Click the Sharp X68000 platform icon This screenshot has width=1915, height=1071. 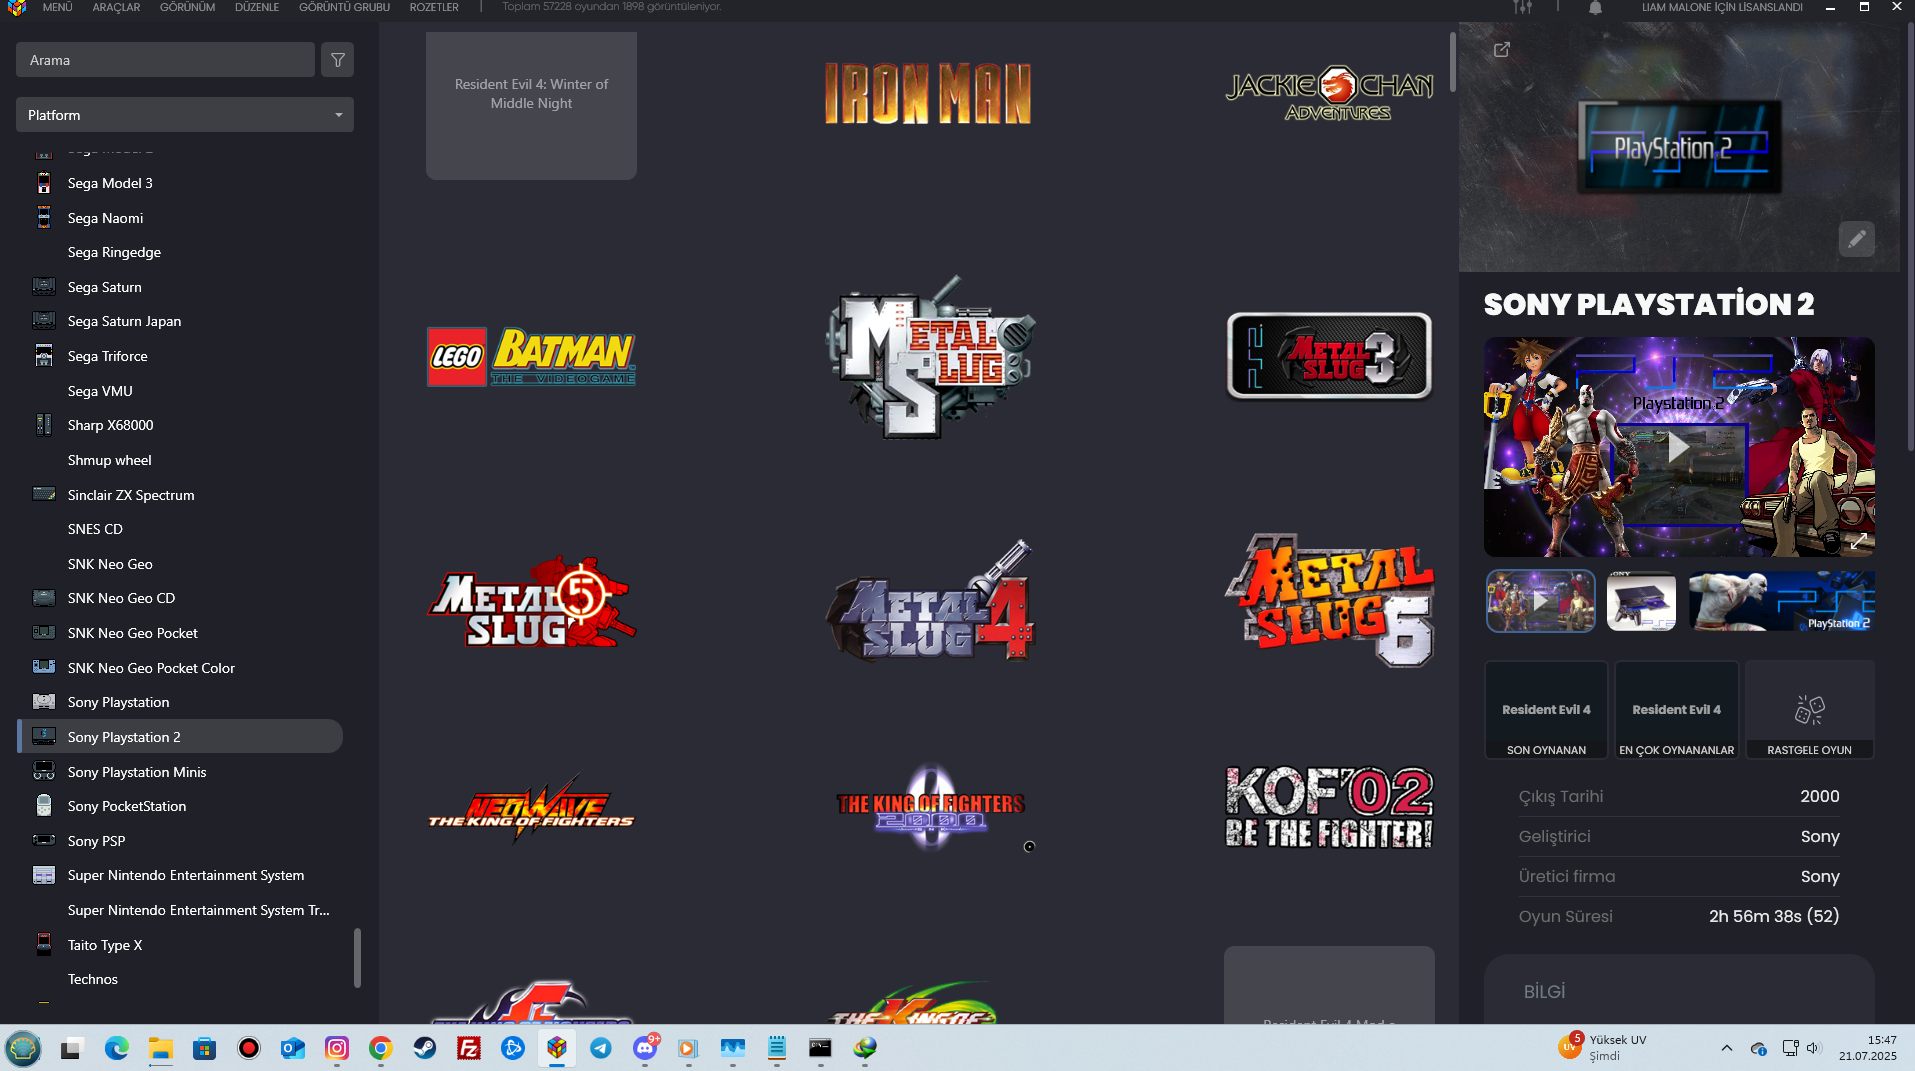click(44, 425)
